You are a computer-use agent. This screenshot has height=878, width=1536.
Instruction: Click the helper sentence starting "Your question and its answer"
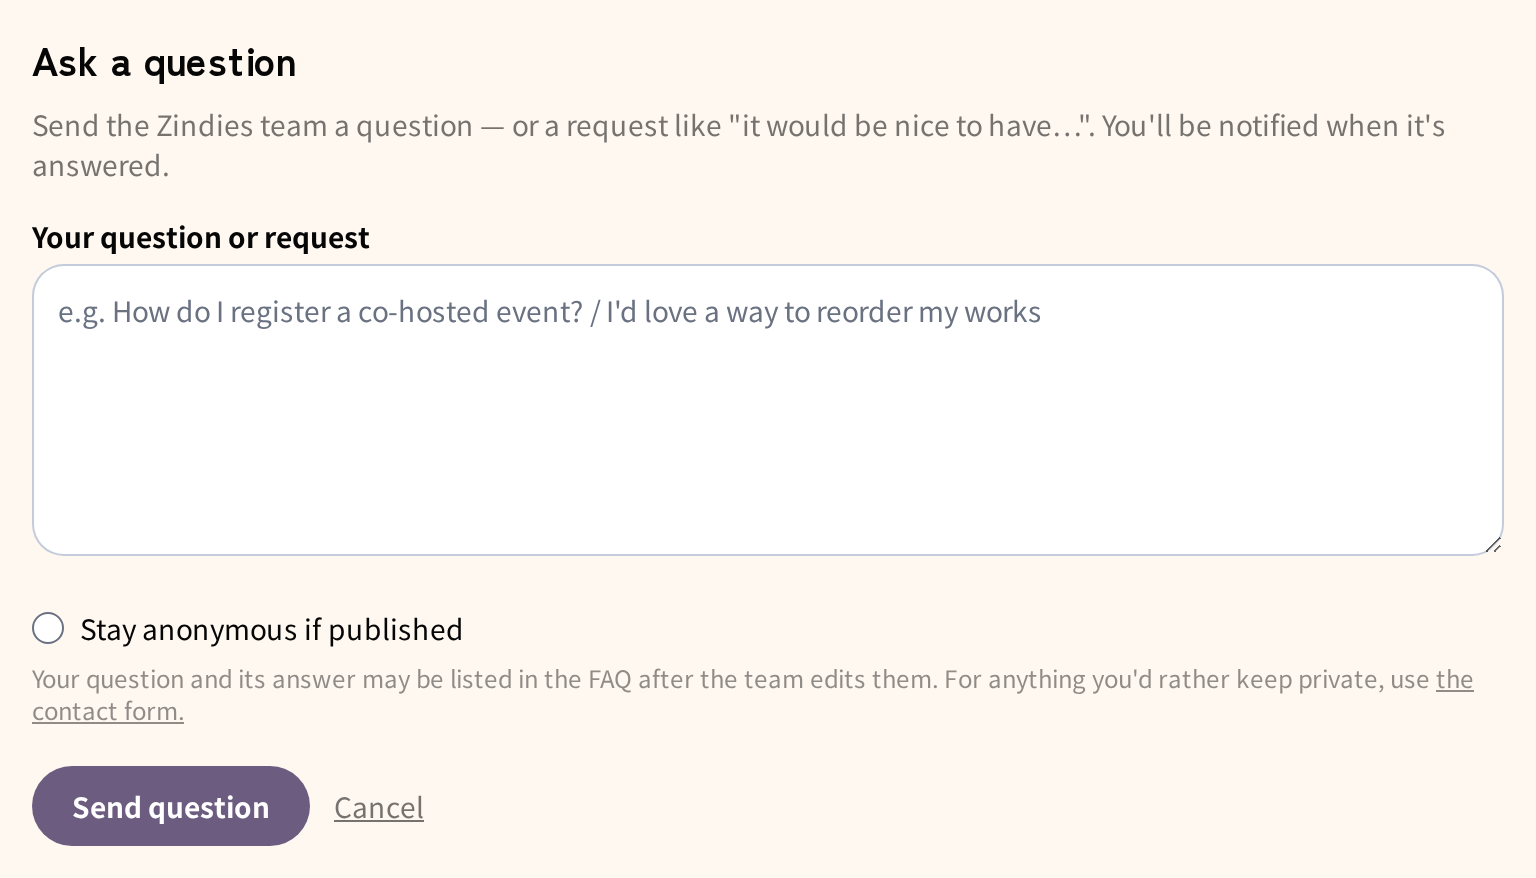tap(485, 679)
